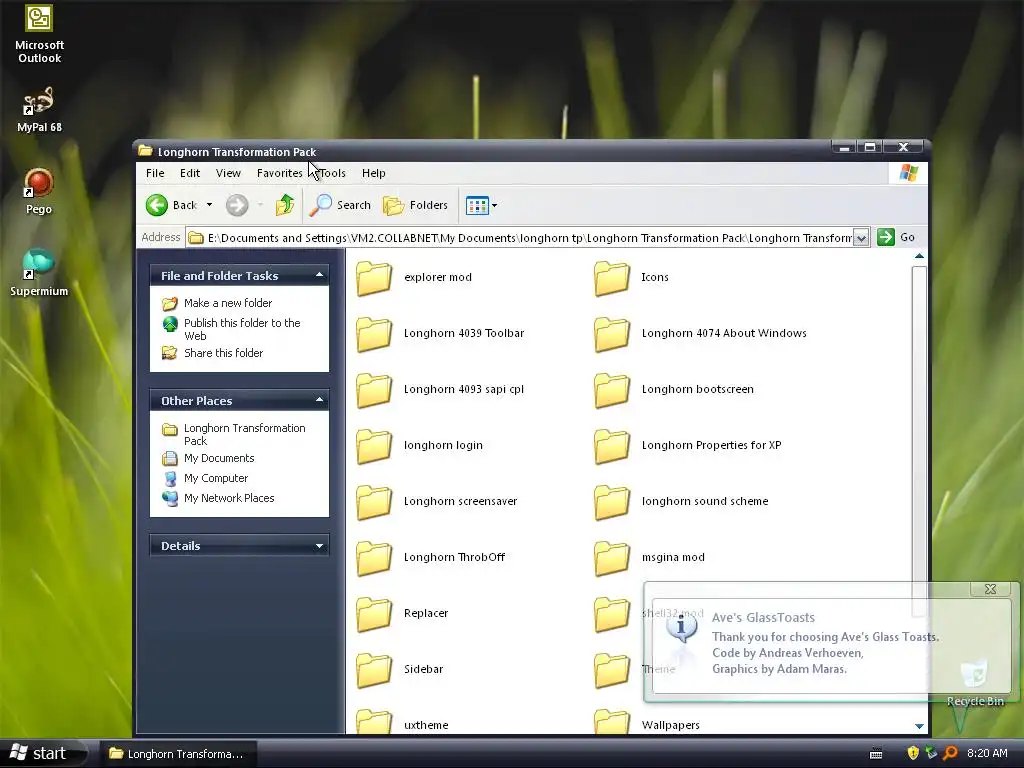Open the Back history dropdown arrow
Screen dimensions: 1024x768
click(209, 205)
